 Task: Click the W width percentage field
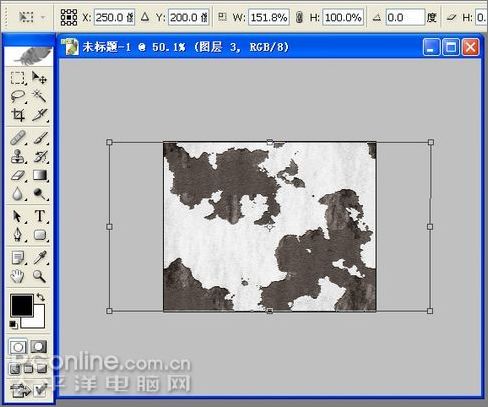pyautogui.click(x=269, y=17)
